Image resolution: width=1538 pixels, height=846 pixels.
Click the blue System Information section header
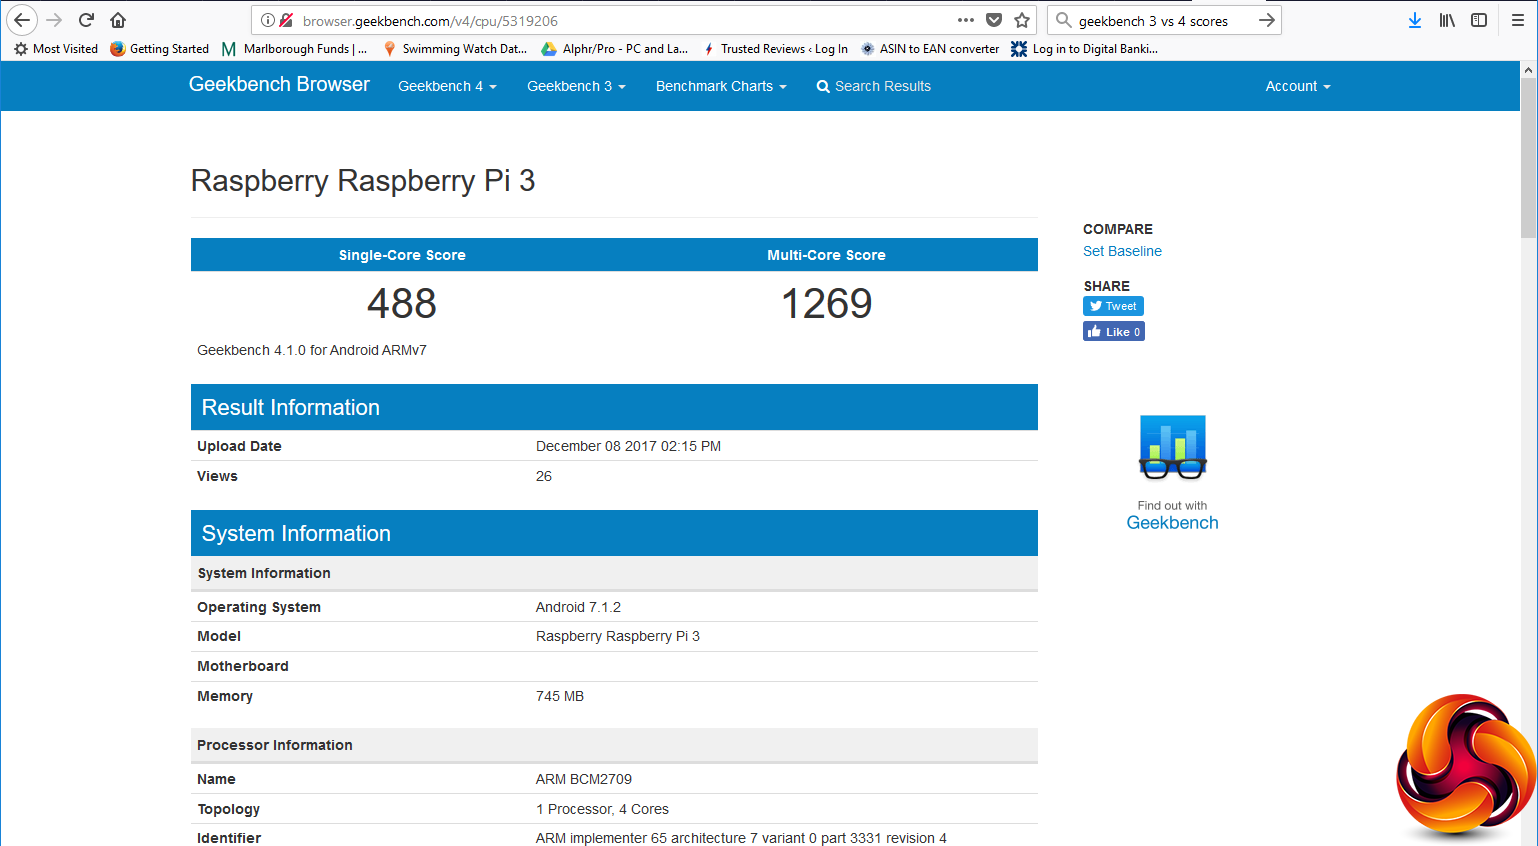click(x=614, y=533)
